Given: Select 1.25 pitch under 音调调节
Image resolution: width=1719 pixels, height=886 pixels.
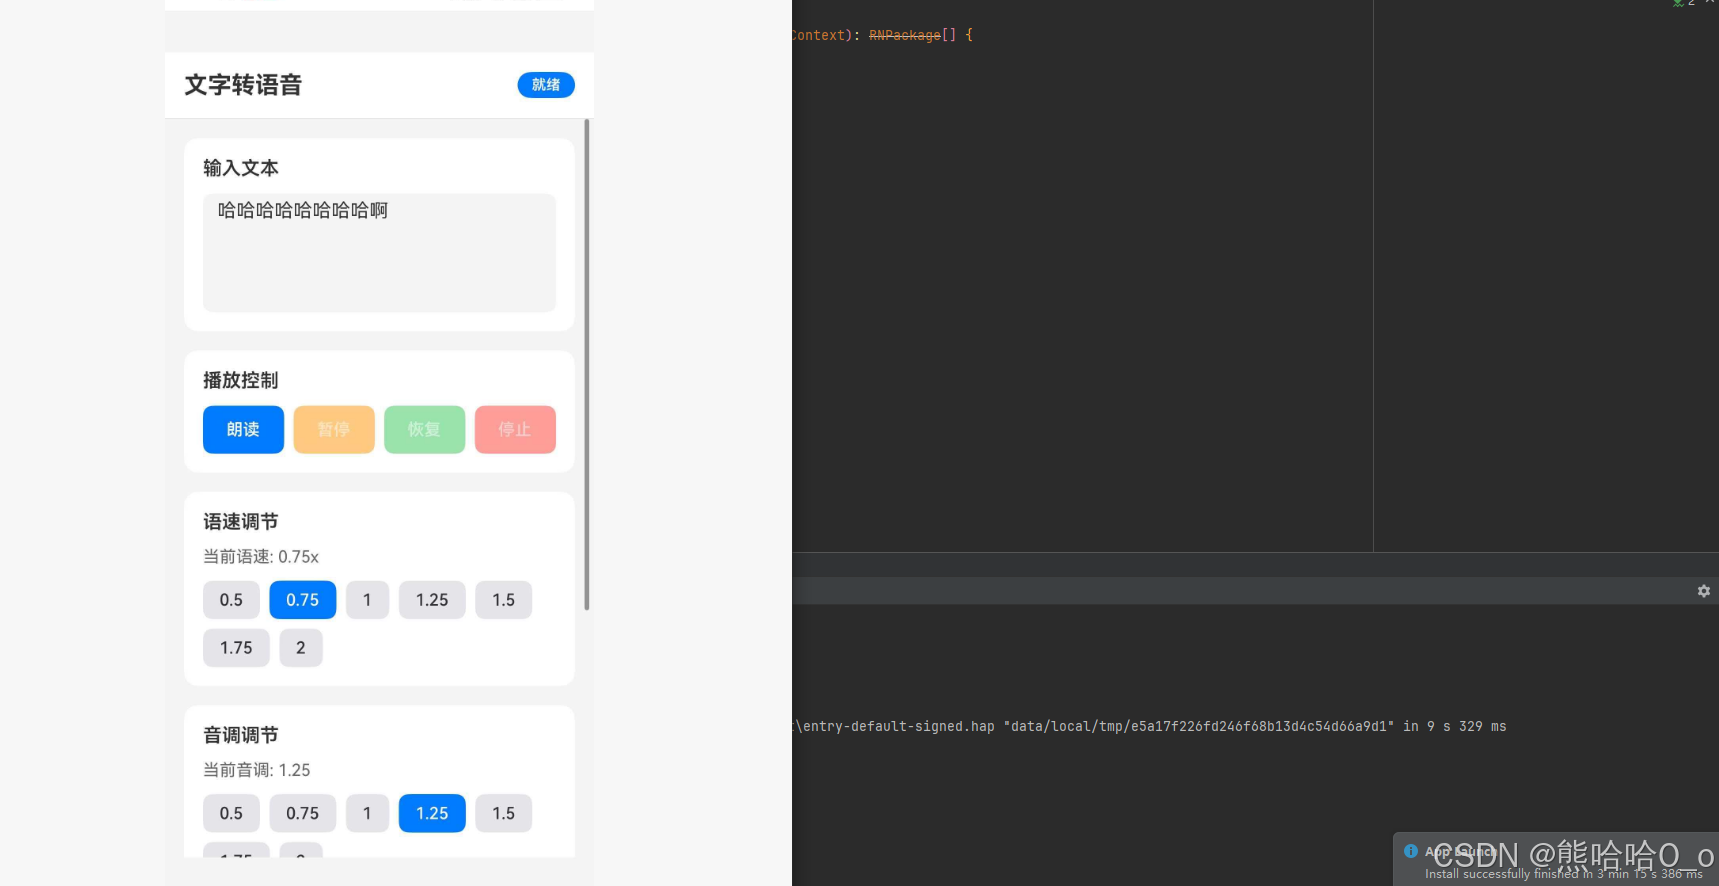Looking at the screenshot, I should pos(432,813).
